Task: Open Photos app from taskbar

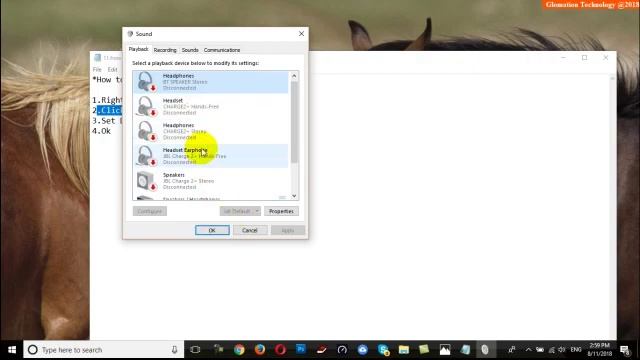Action: point(445,350)
